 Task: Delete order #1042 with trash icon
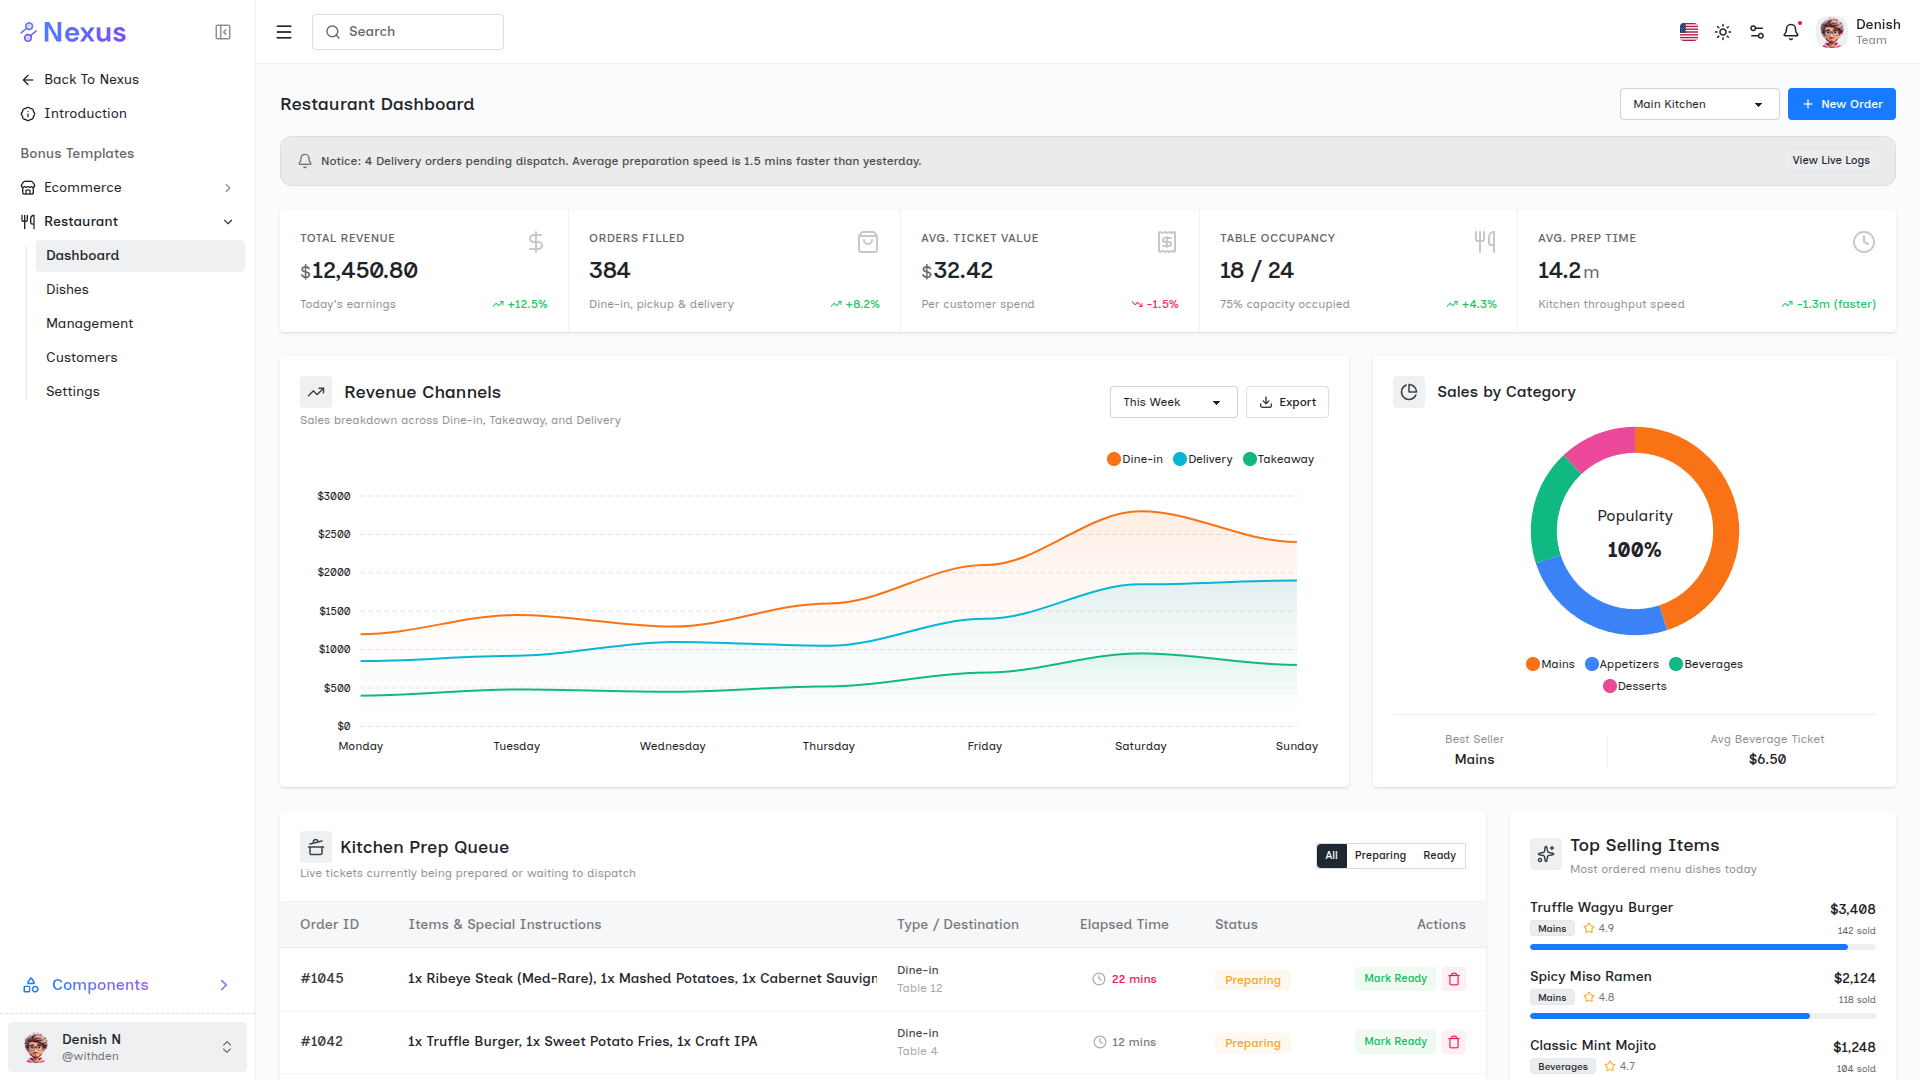pyautogui.click(x=1454, y=1042)
